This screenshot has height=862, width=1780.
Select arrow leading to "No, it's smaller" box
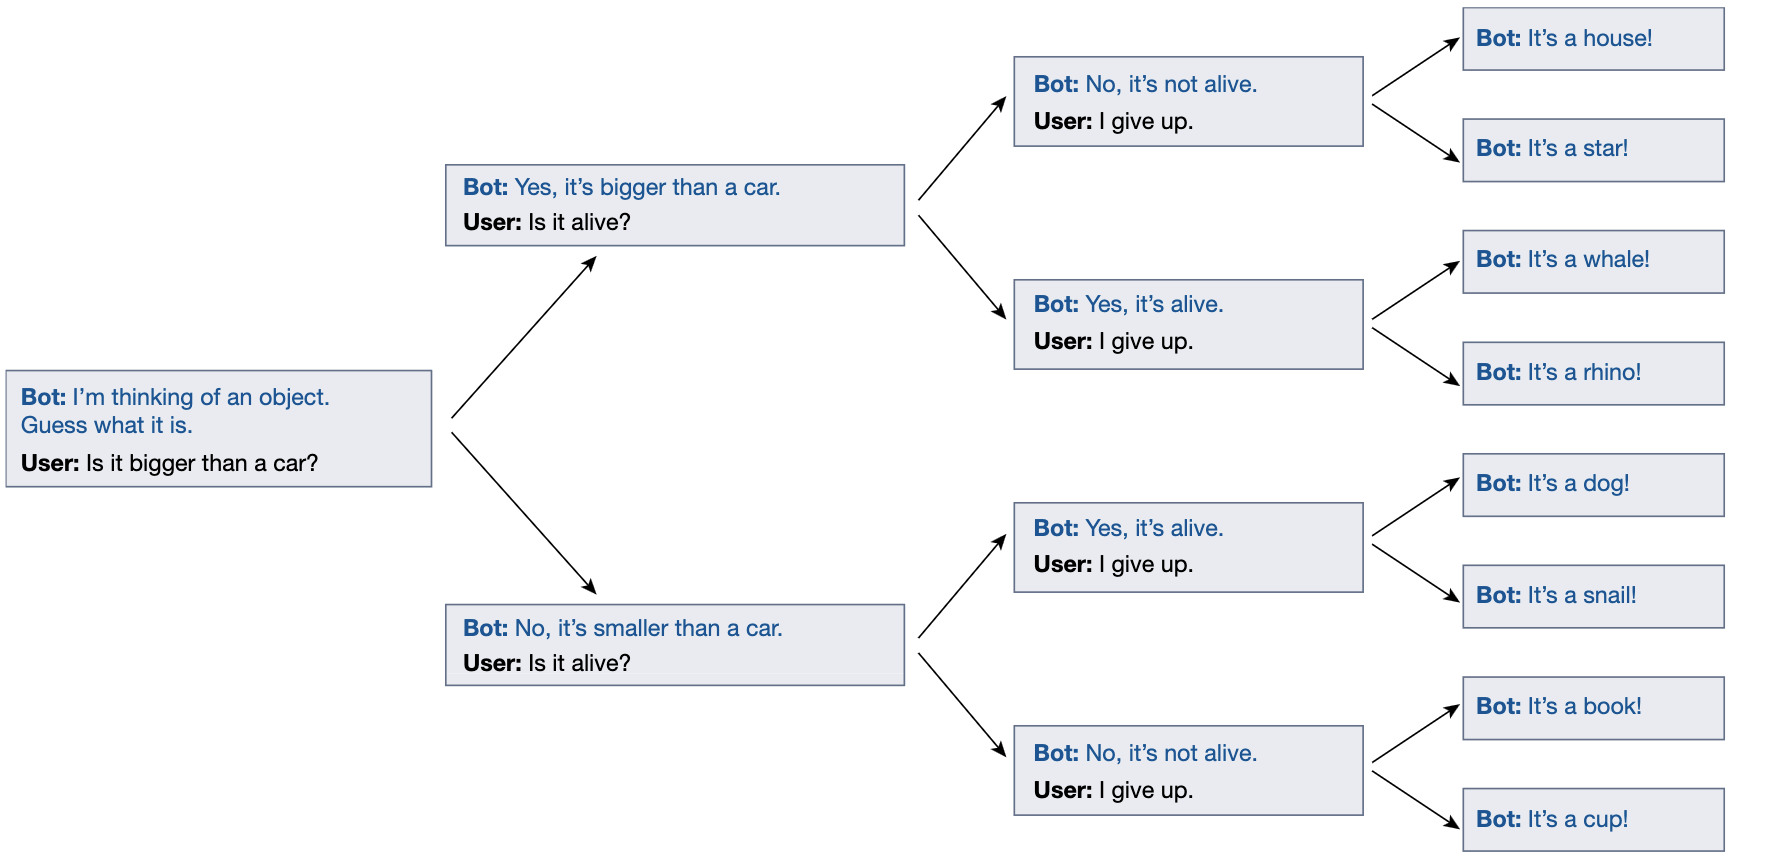point(523,513)
